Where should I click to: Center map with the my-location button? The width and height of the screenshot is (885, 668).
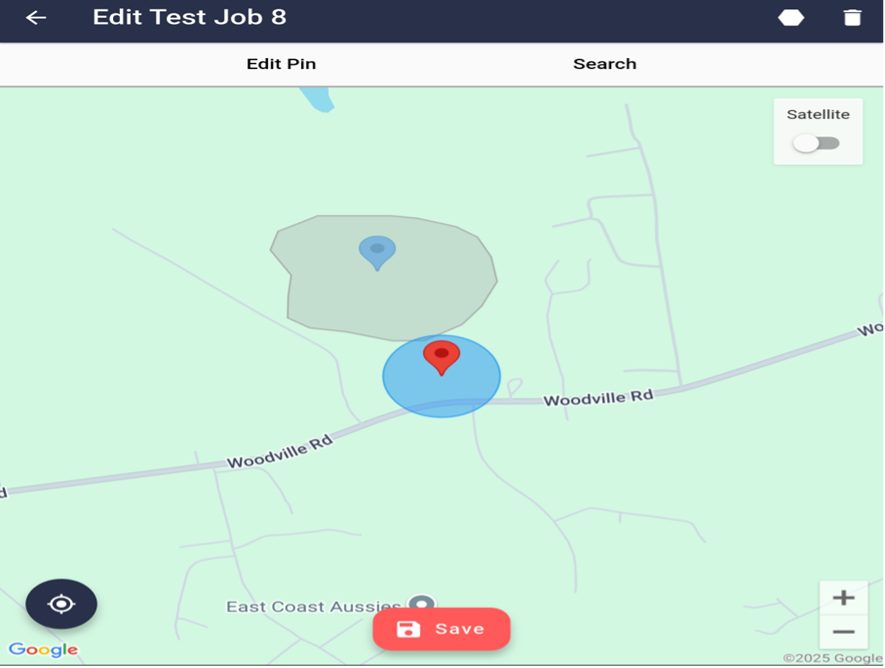pos(61,604)
